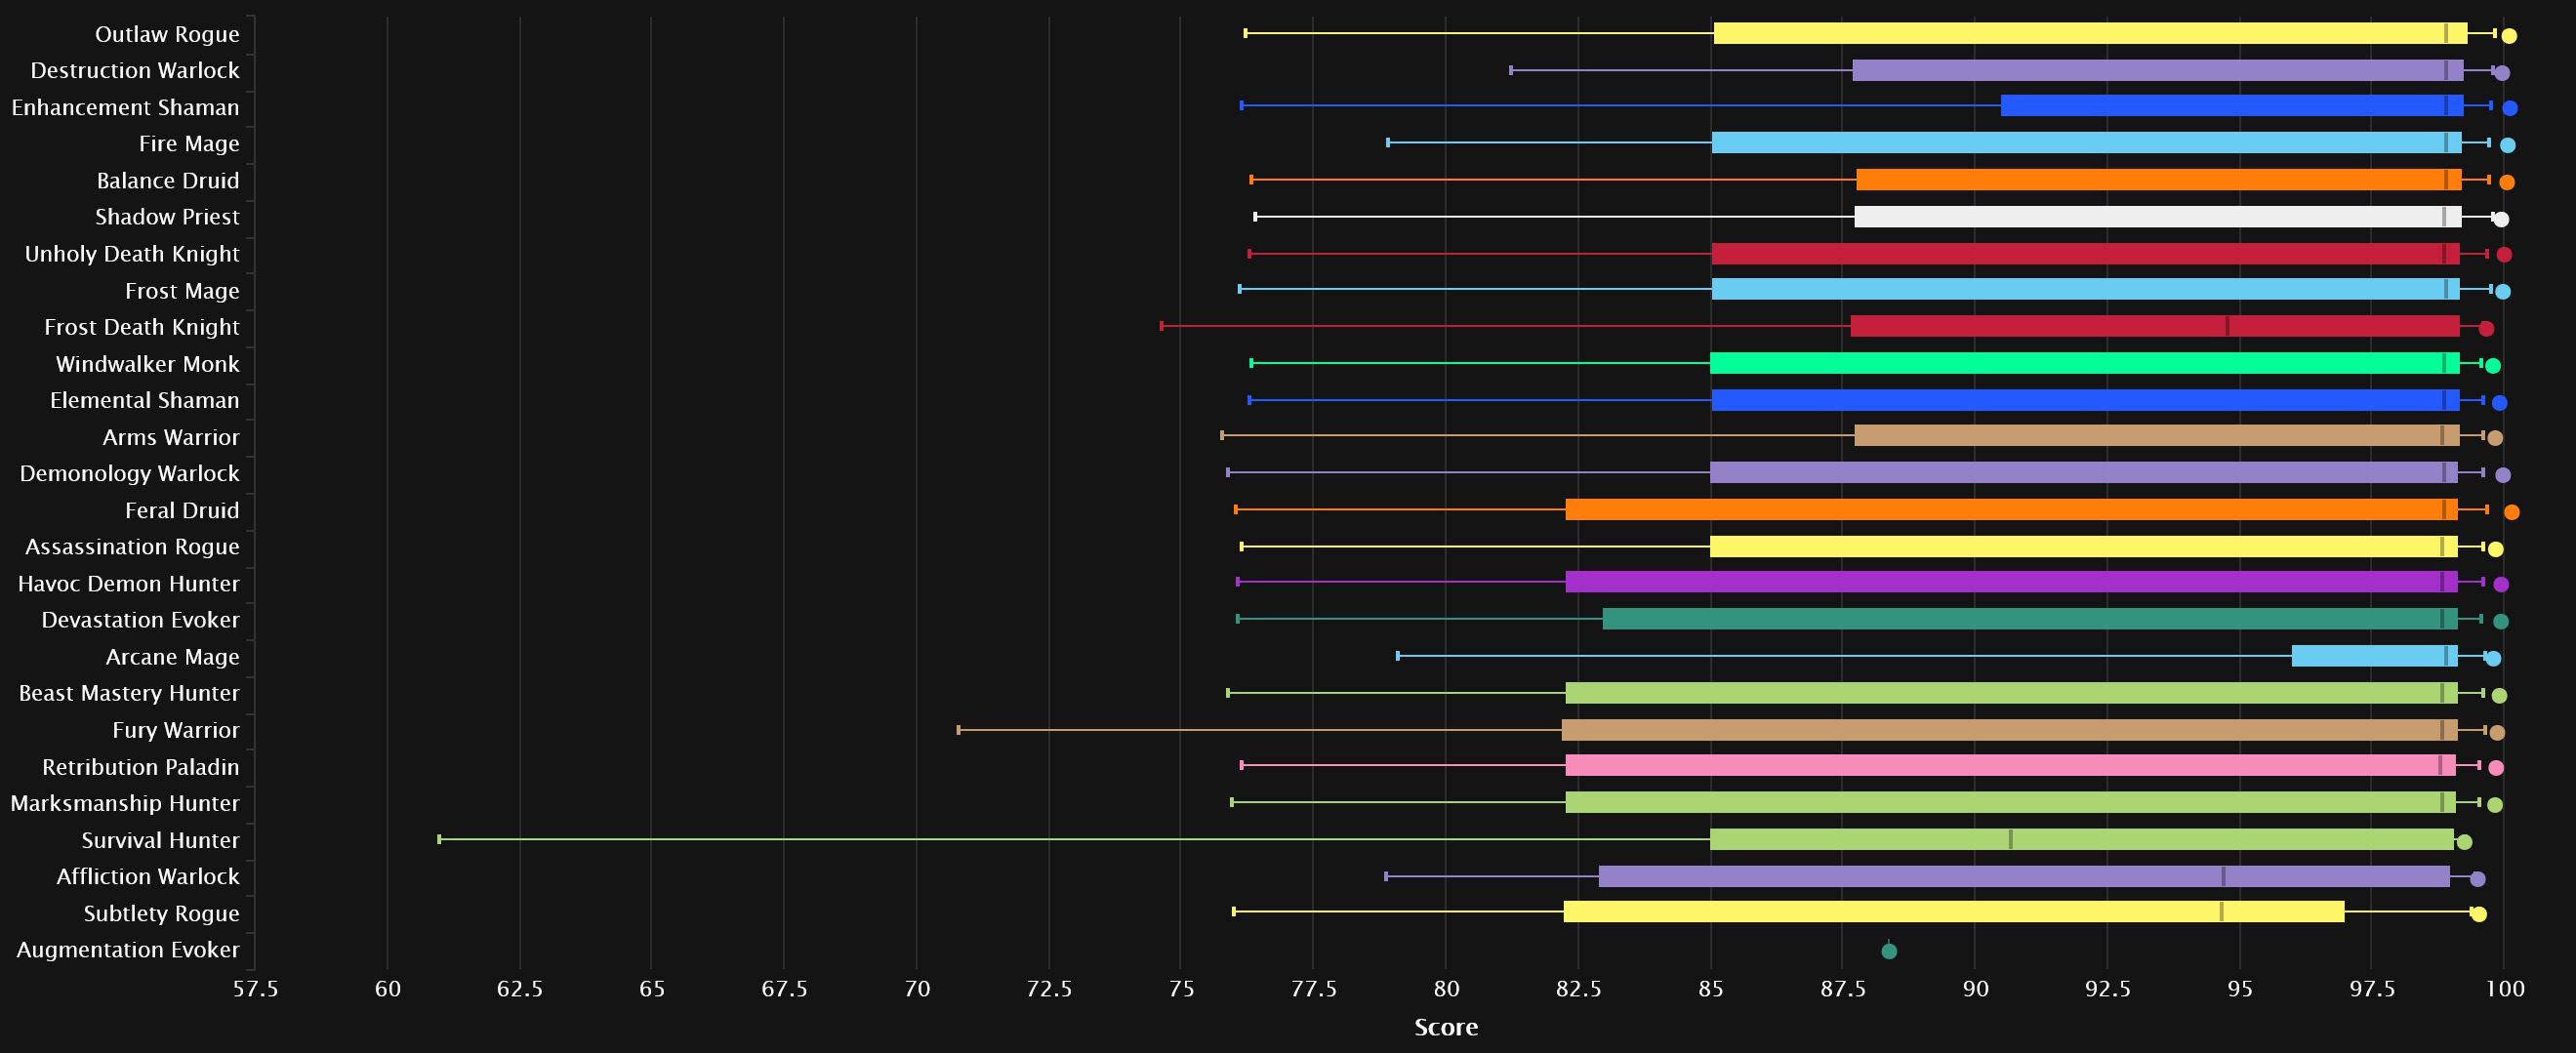
Task: Click Fury Warrior's left whisker end cap
Action: (958, 730)
